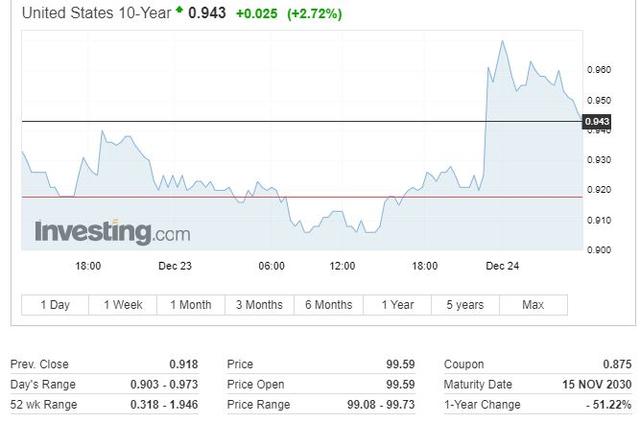Click the United States 10-Year title
Screen dimensions: 640x423
pos(95,13)
